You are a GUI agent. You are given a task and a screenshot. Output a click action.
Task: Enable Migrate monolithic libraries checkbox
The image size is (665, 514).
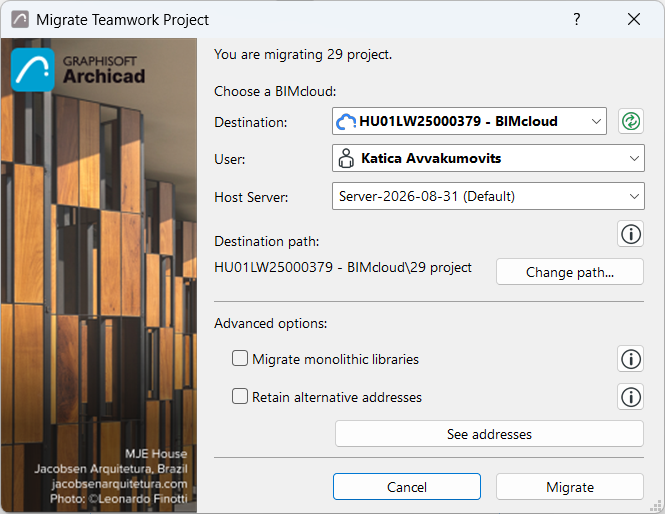pyautogui.click(x=240, y=358)
